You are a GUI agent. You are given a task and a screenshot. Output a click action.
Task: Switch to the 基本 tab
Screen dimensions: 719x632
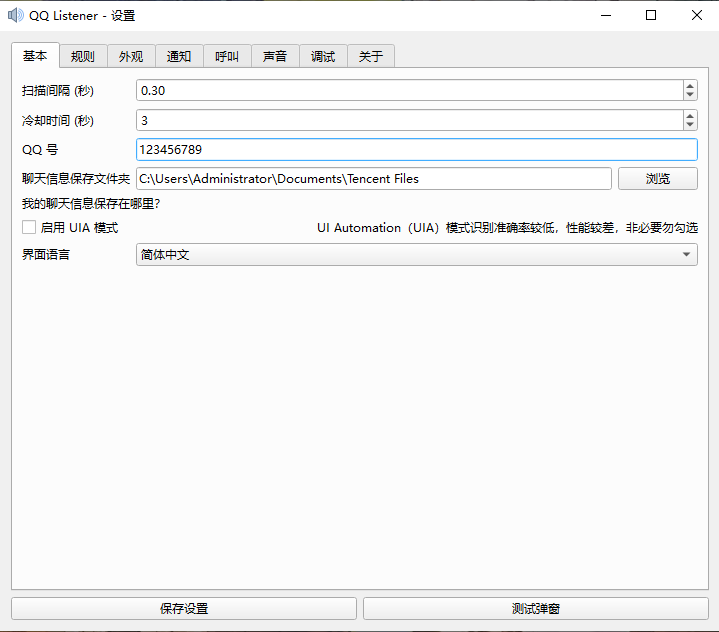coord(35,55)
